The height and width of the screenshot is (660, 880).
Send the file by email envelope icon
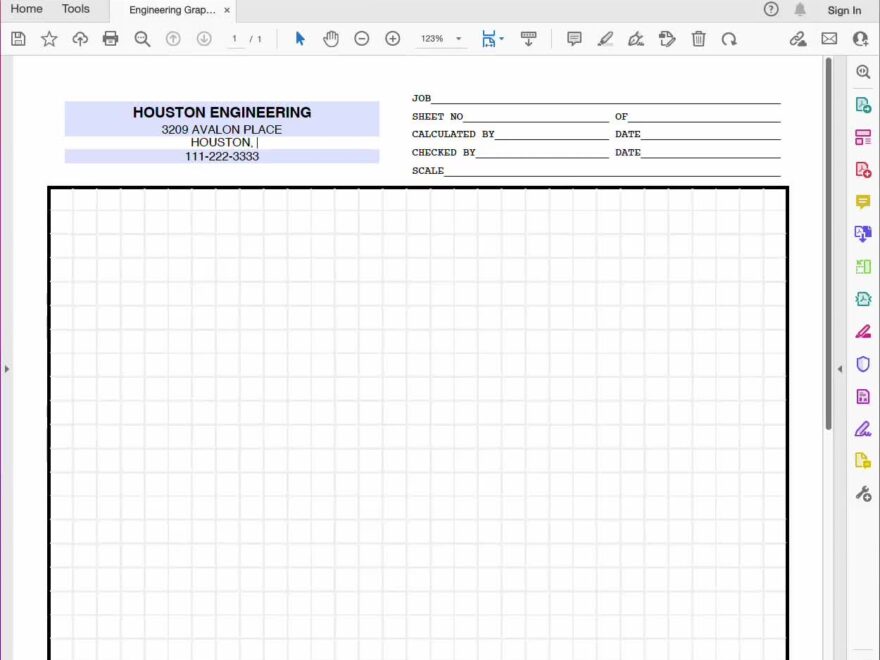tap(828, 39)
